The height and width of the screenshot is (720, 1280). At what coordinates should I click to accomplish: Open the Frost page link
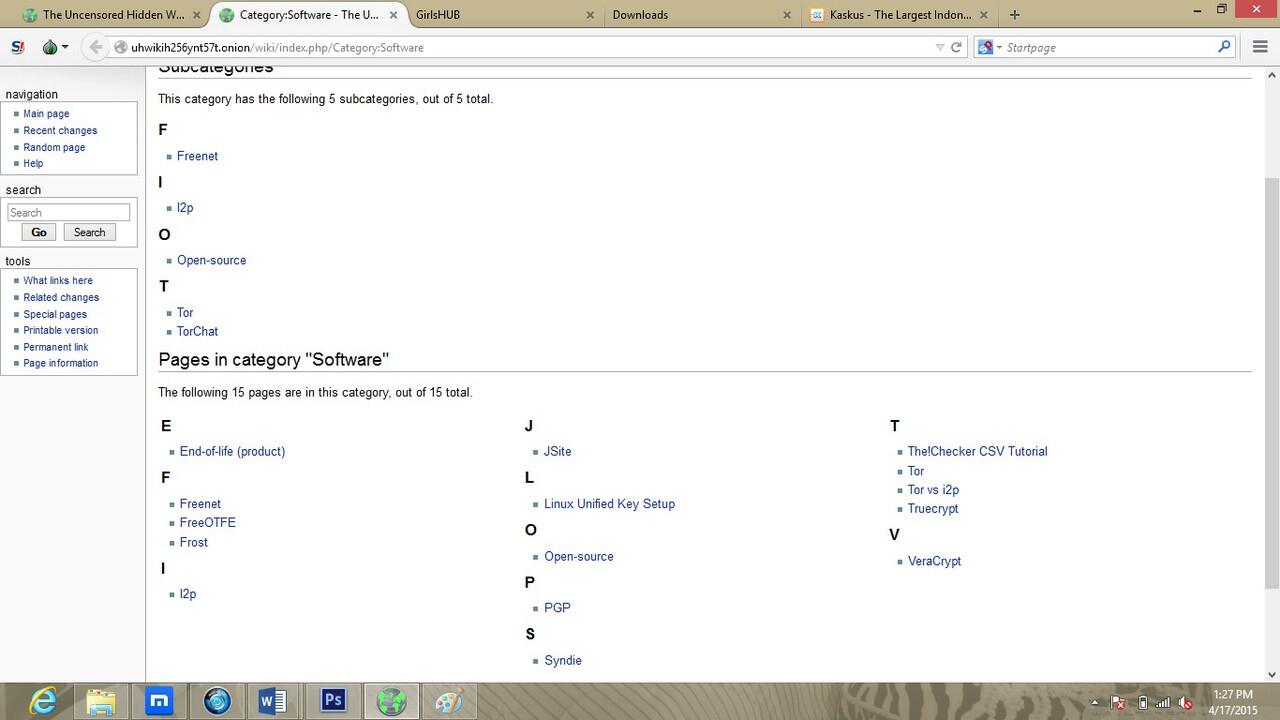(x=194, y=542)
